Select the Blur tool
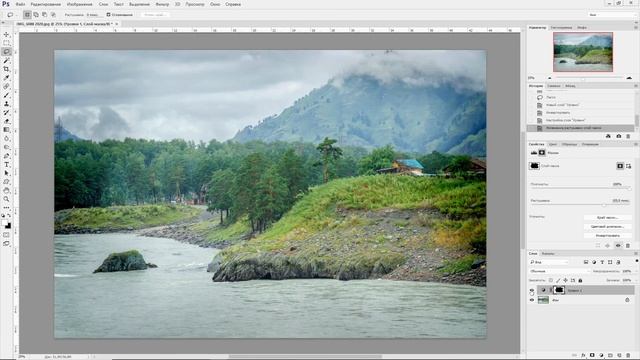Image resolution: width=640 pixels, height=360 pixels. (7, 138)
